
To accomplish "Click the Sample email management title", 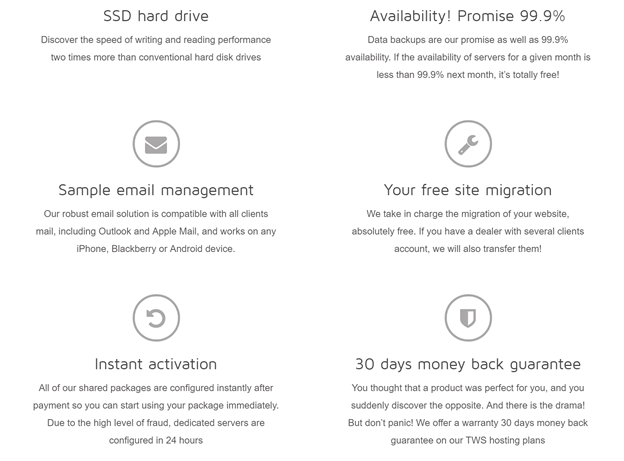I will [156, 190].
